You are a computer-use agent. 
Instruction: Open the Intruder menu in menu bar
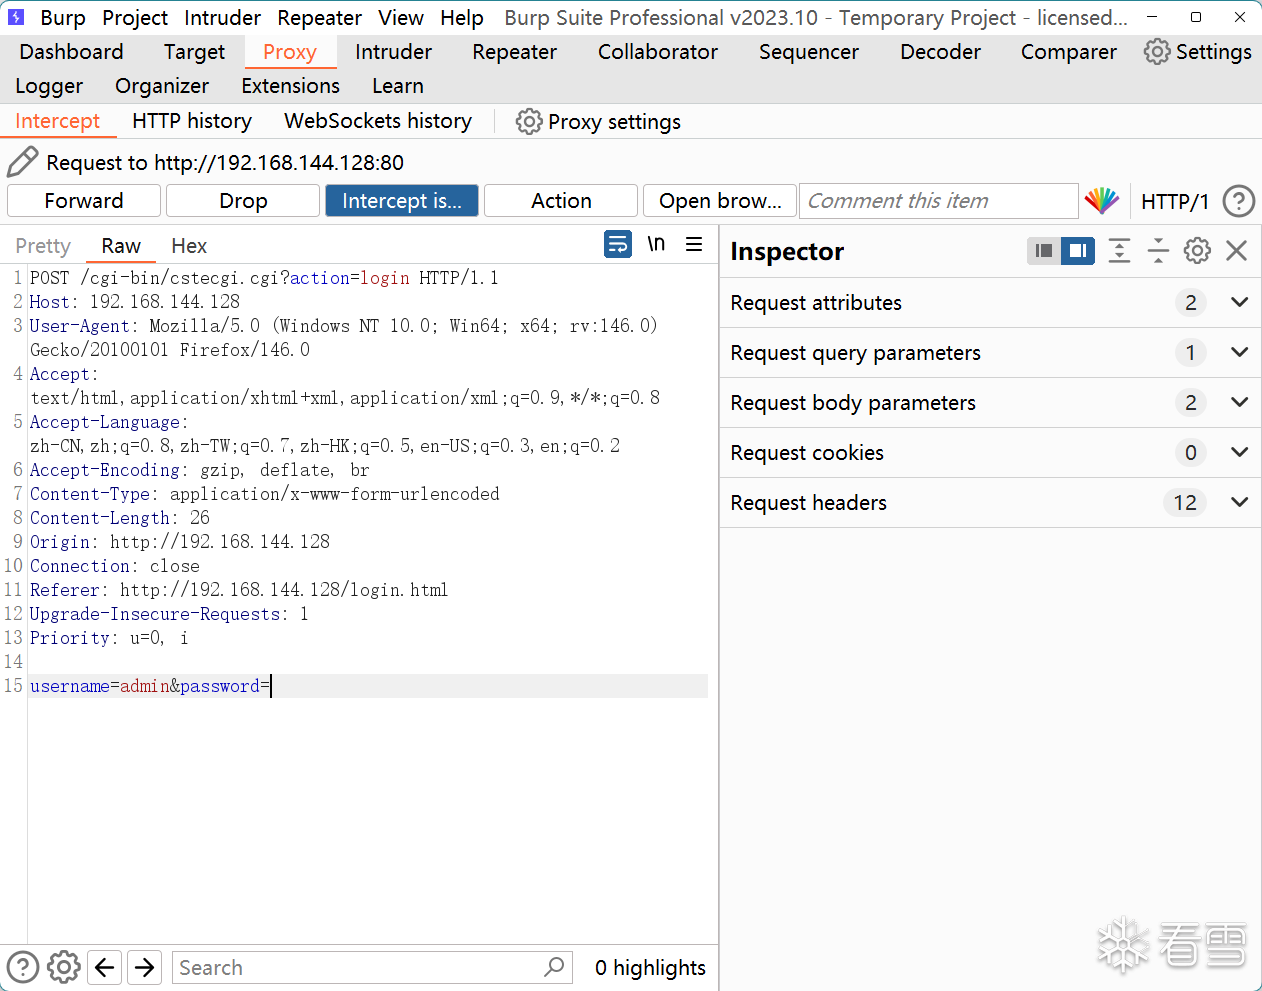[222, 18]
